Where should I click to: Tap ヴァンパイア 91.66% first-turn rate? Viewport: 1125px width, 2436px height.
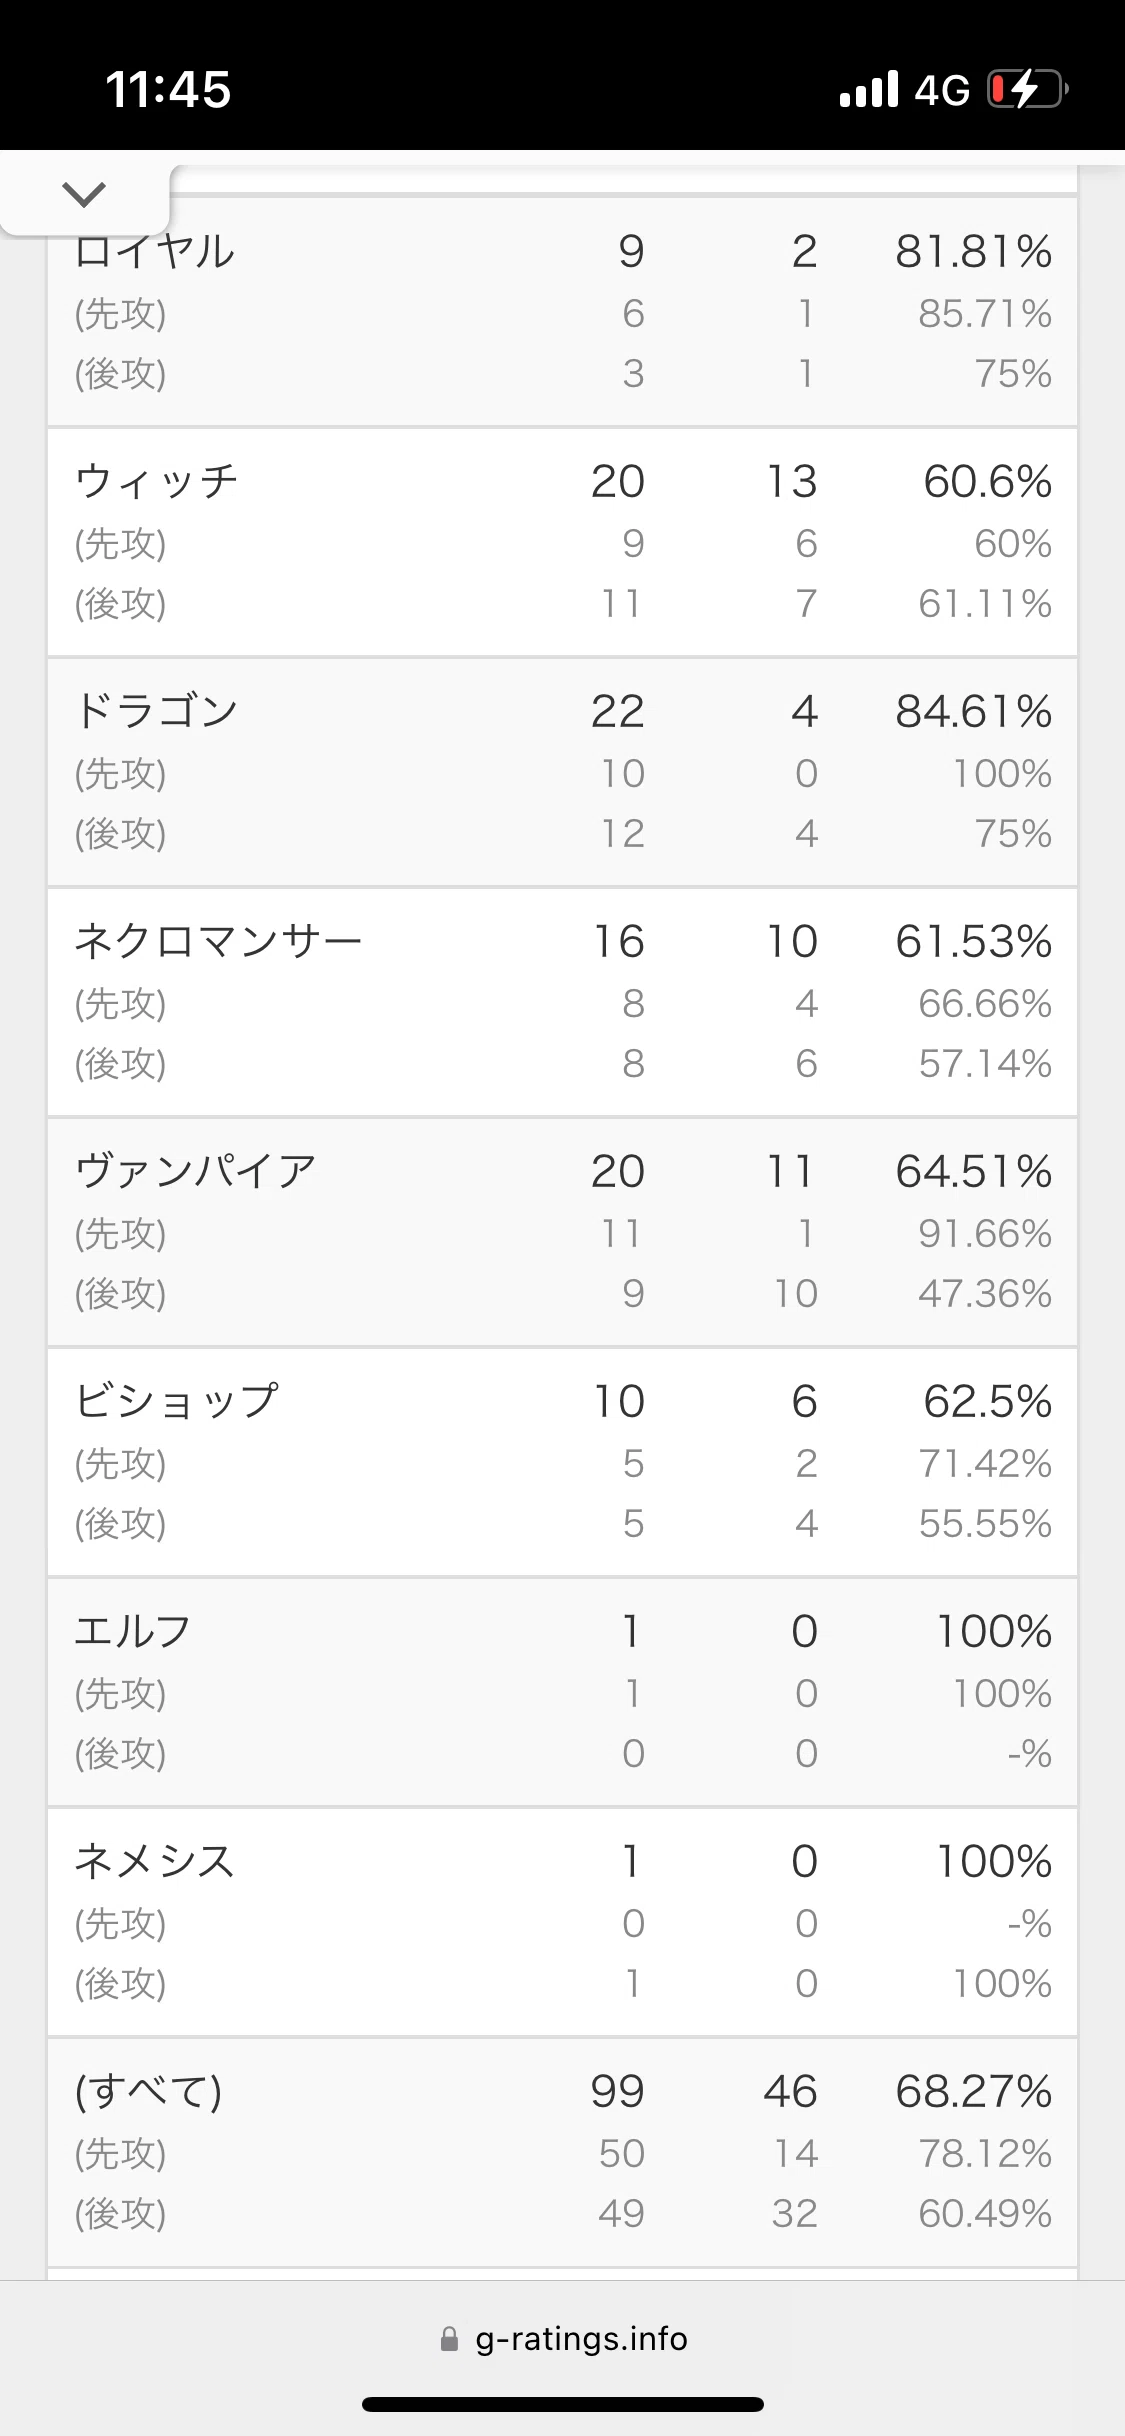tap(985, 1234)
